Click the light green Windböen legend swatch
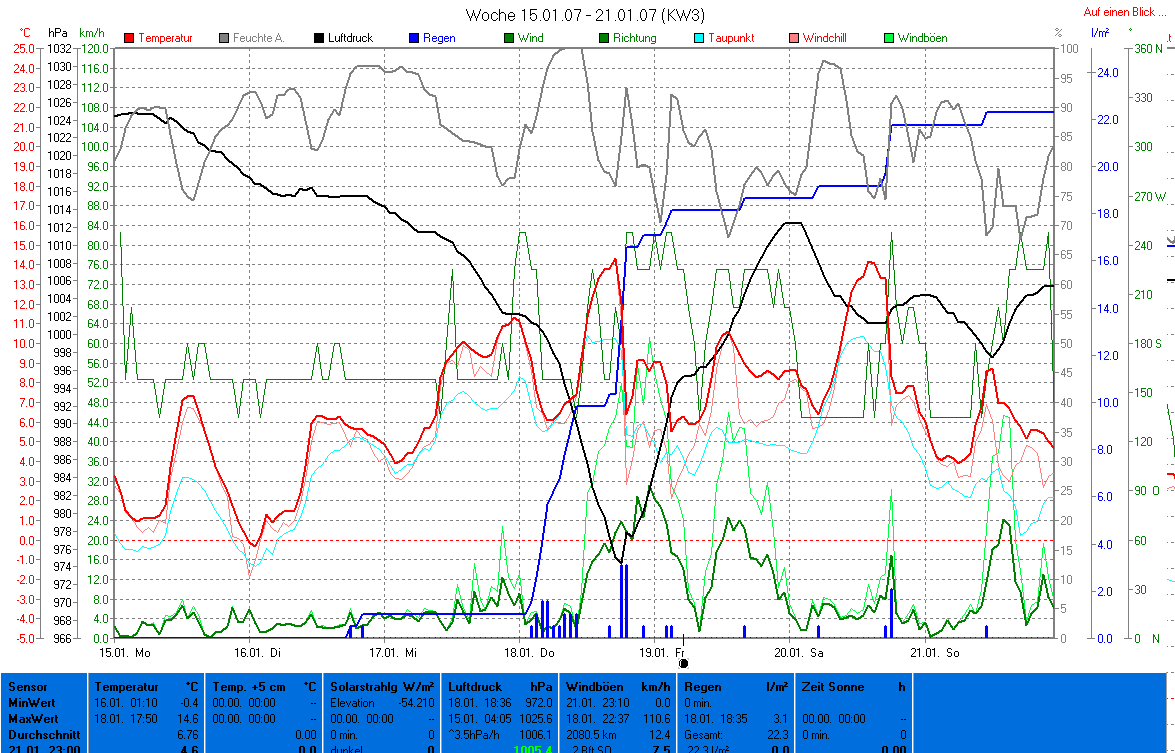The image size is (1175, 753). 890,38
